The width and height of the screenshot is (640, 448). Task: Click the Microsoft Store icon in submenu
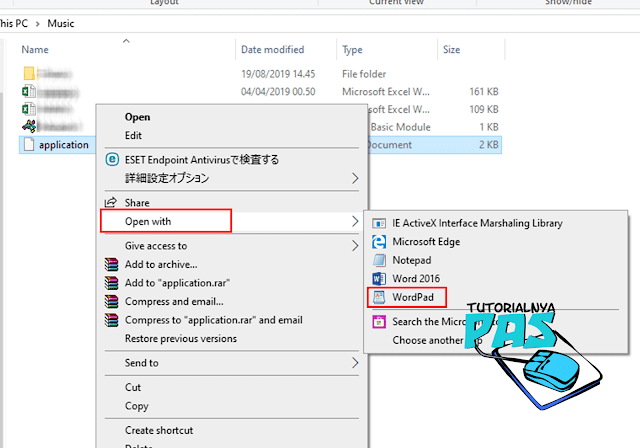pos(379,322)
